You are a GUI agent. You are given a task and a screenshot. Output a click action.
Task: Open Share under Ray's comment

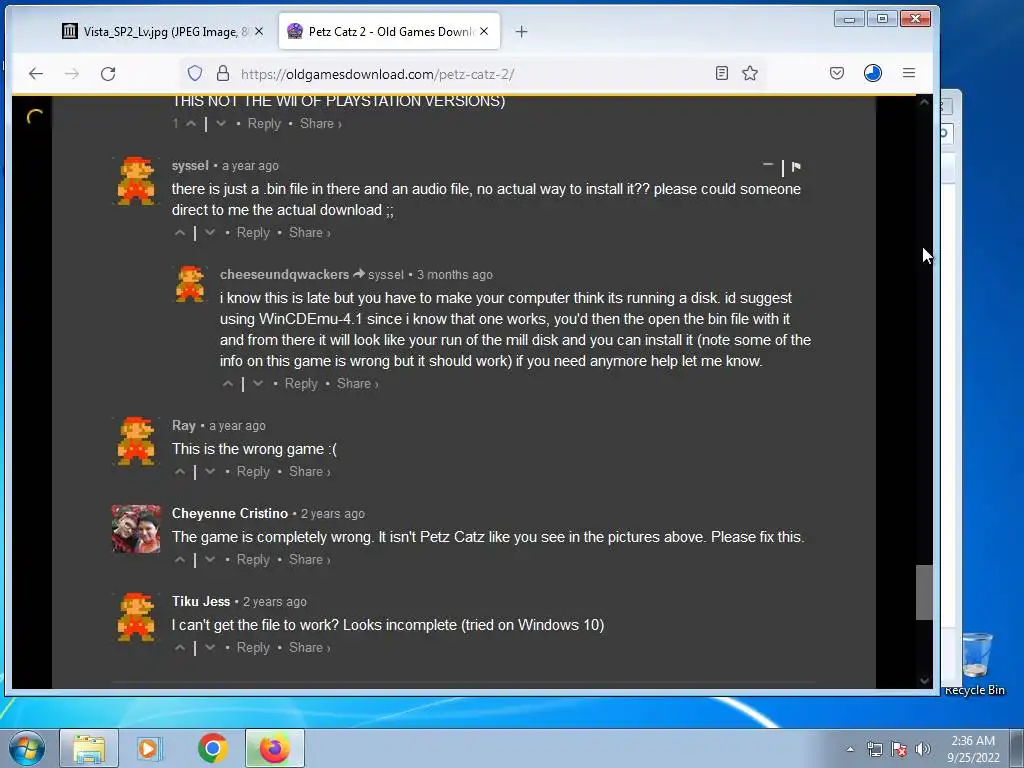pos(310,472)
